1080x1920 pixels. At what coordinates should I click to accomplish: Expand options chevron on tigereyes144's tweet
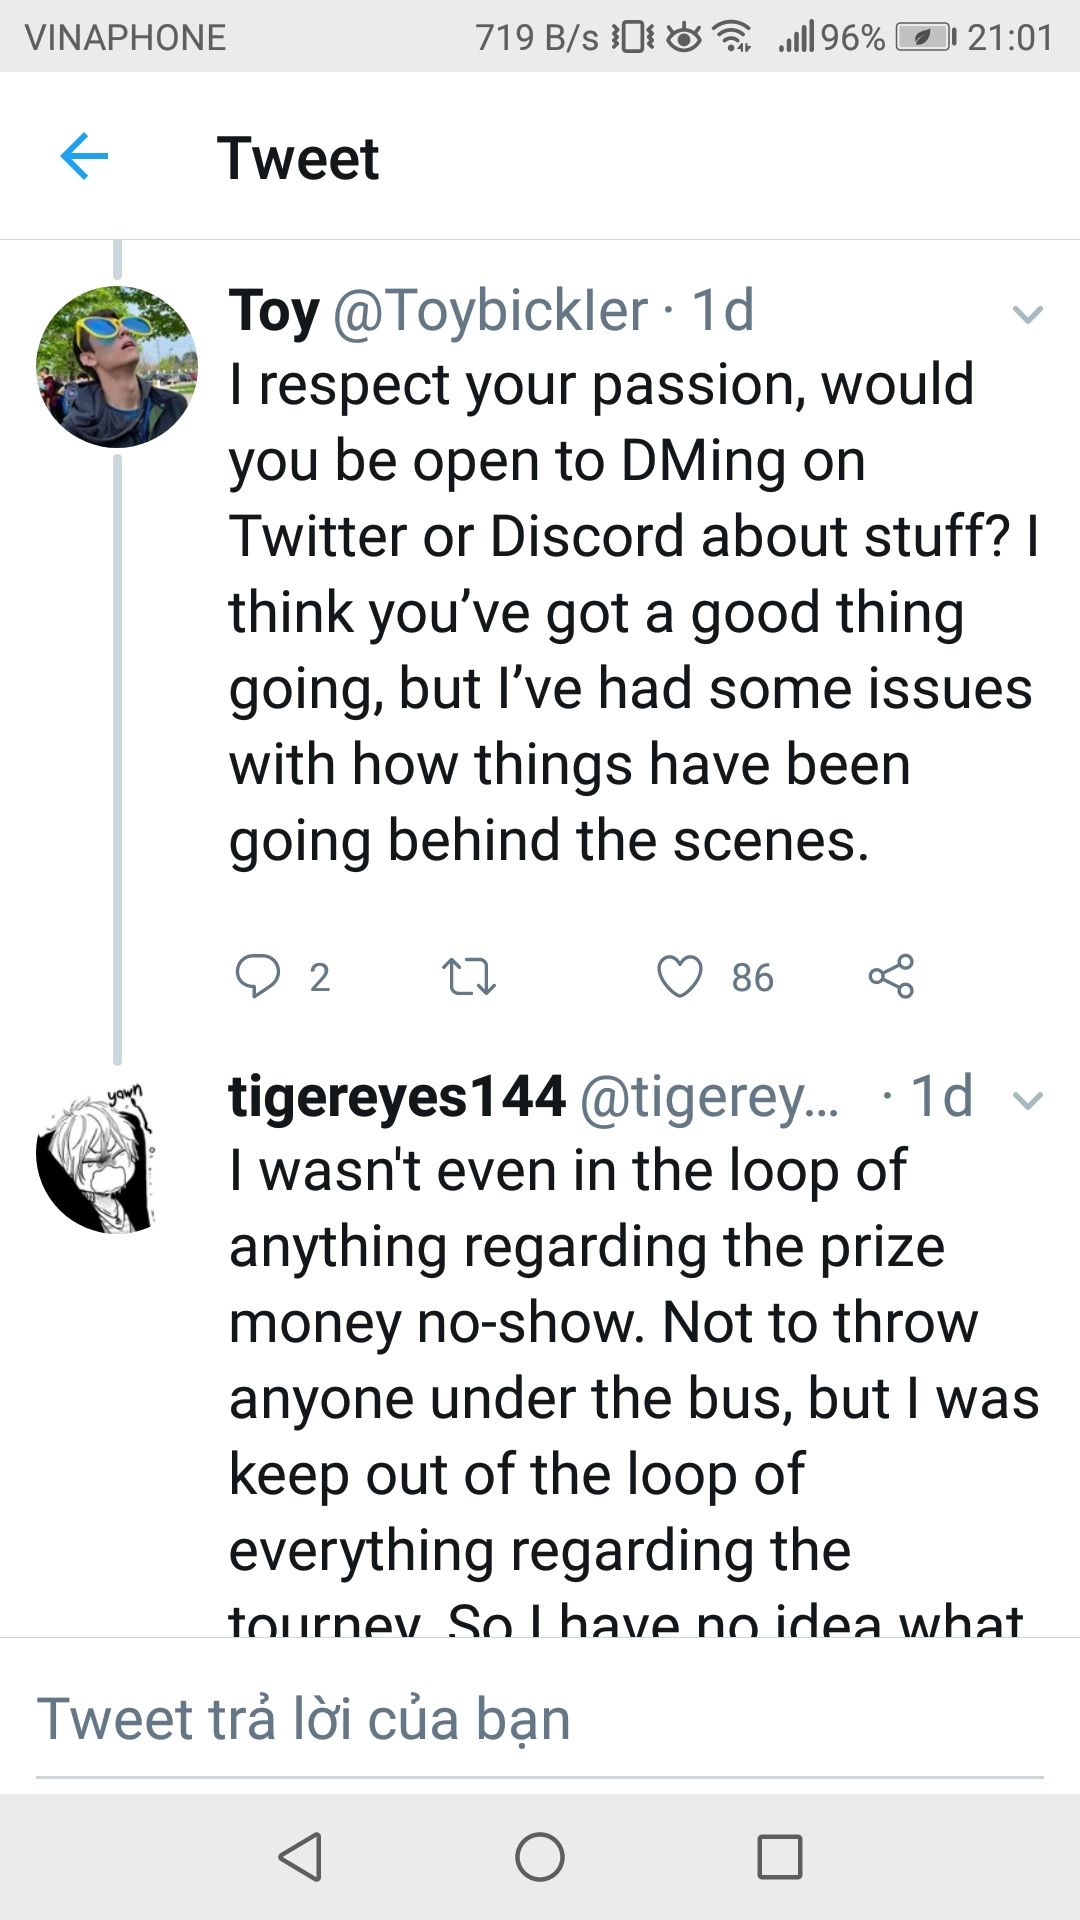click(1027, 1101)
